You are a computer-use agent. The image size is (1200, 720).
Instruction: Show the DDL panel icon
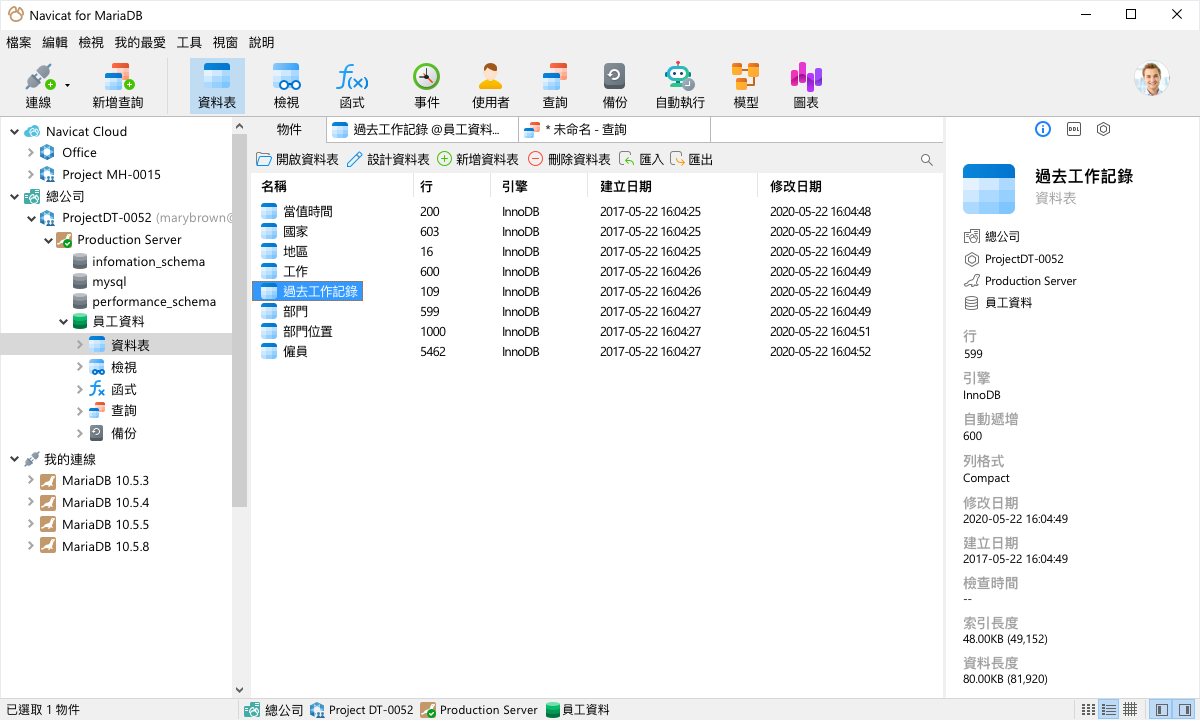(1074, 129)
